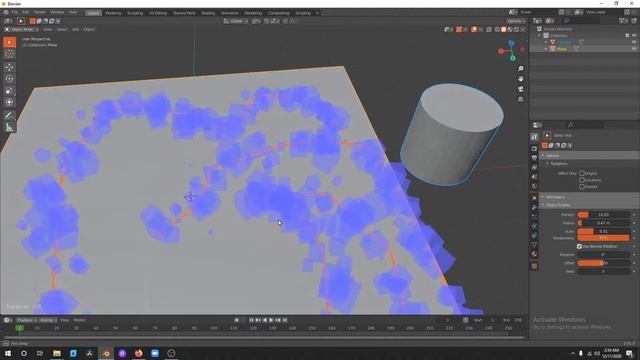The width and height of the screenshot is (640, 360).
Task: Open the Output properties tab
Action: [x=534, y=158]
